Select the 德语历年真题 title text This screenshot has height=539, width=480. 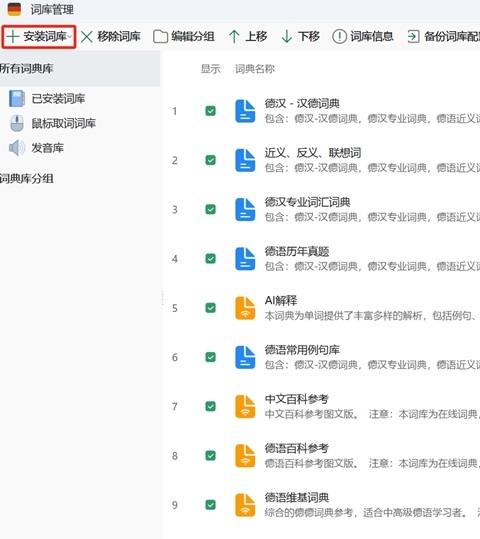(297, 251)
